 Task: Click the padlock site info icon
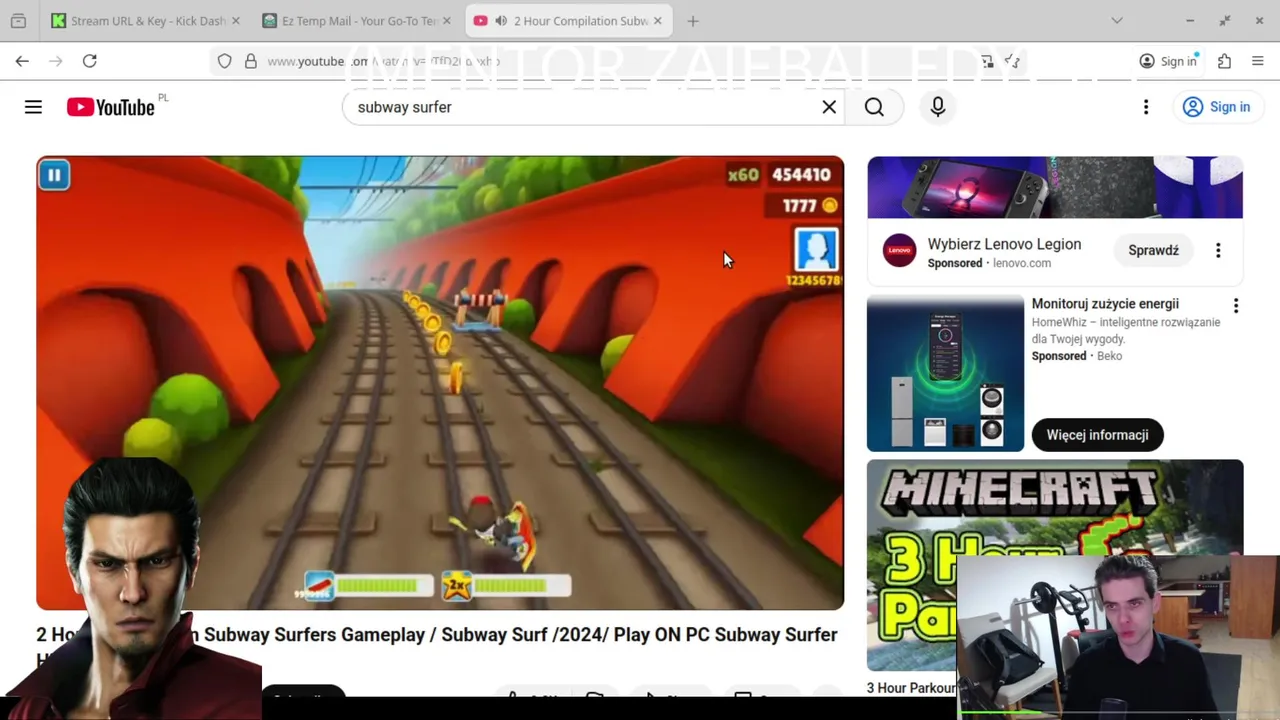coord(250,61)
